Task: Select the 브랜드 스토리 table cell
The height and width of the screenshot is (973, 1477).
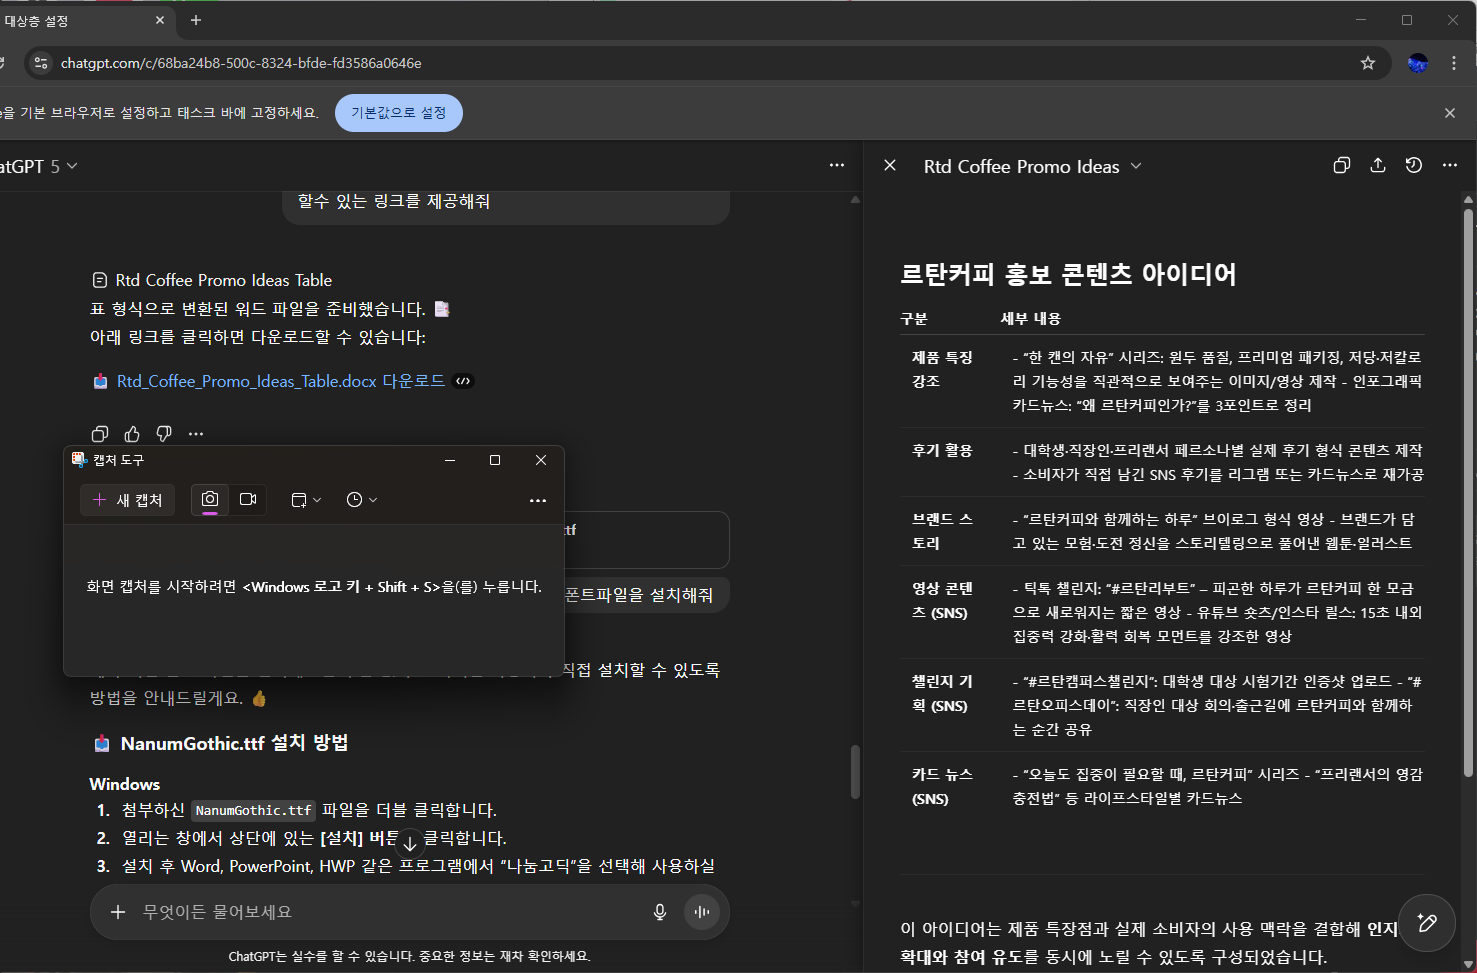Action: (942, 531)
